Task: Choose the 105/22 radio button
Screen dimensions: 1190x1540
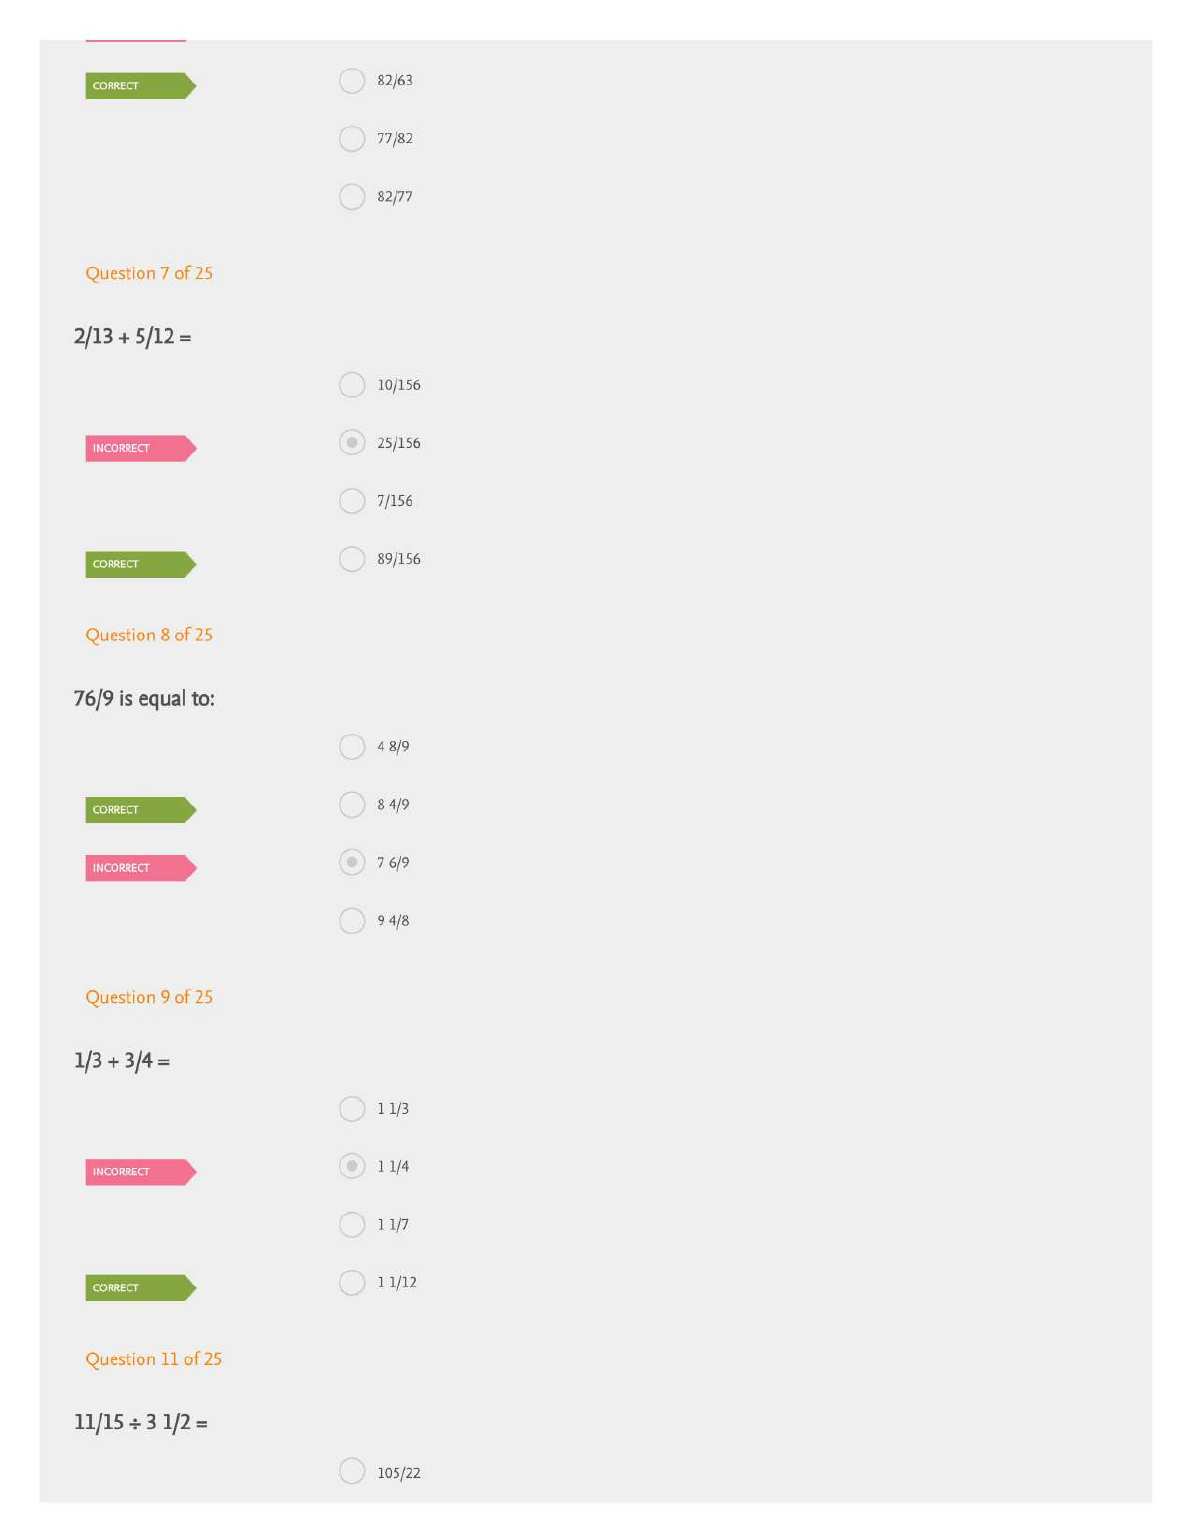Action: pyautogui.click(x=352, y=1471)
